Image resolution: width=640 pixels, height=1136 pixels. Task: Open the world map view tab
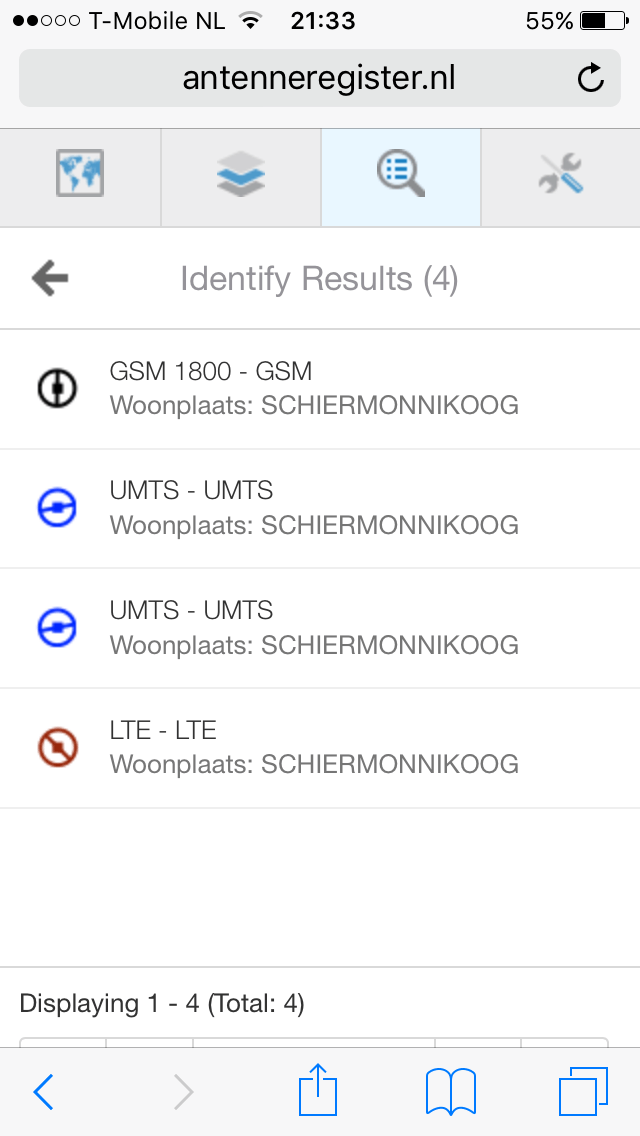click(80, 174)
